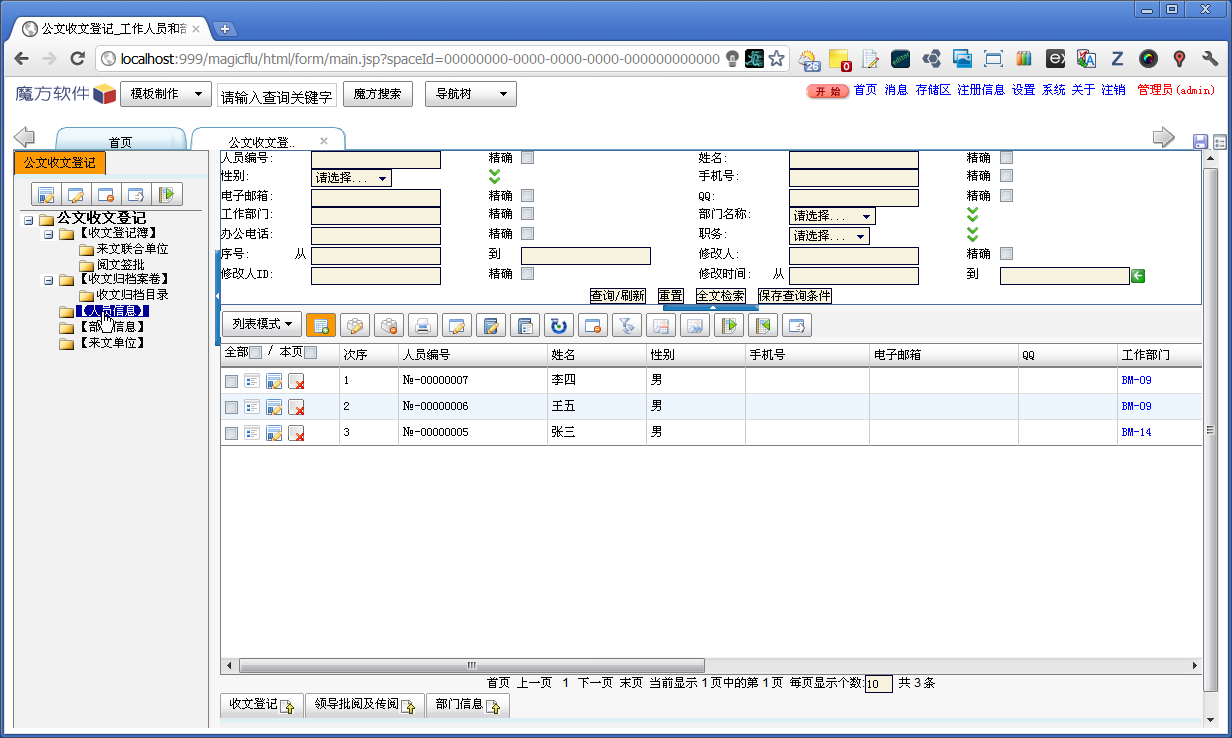The width and height of the screenshot is (1232, 738).
Task: Toggle 精确 checkbox for 电子邮箱
Action: pyautogui.click(x=527, y=195)
